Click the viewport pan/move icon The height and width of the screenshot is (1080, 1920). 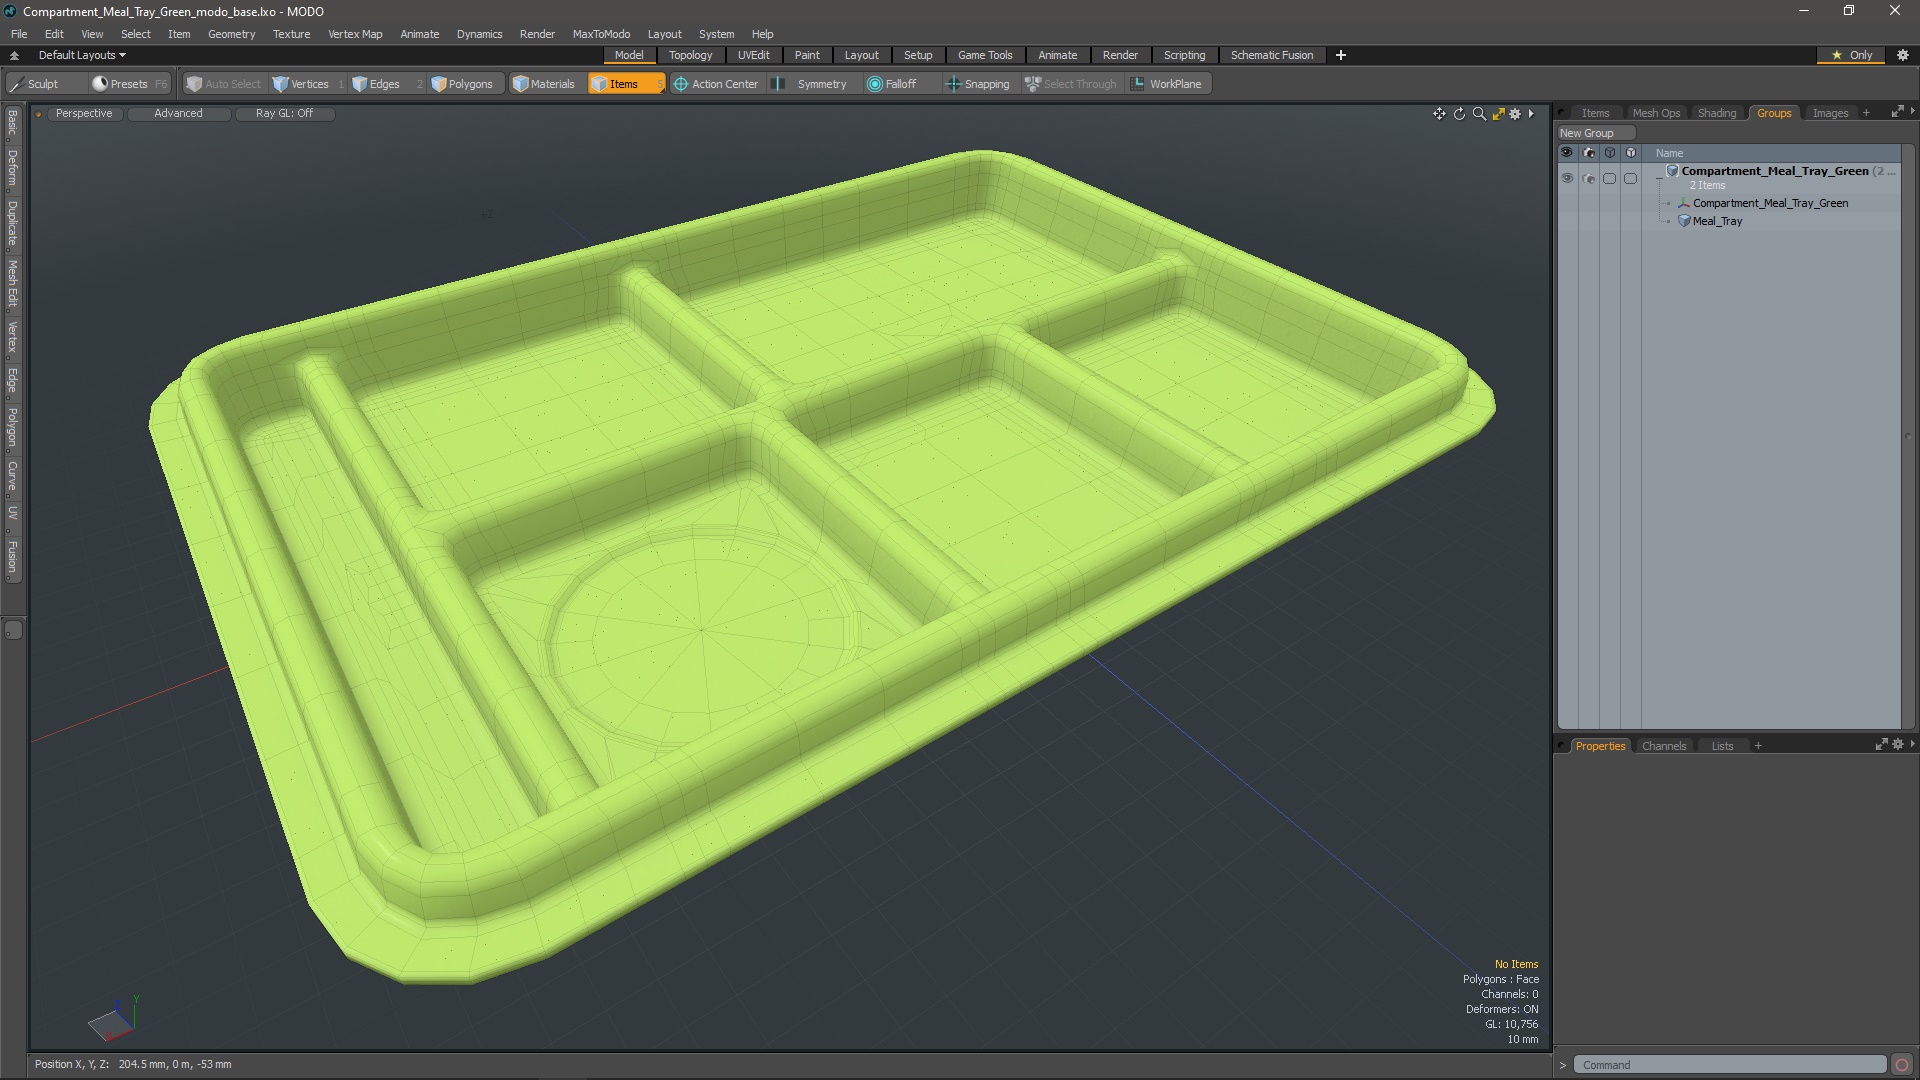tap(1439, 114)
